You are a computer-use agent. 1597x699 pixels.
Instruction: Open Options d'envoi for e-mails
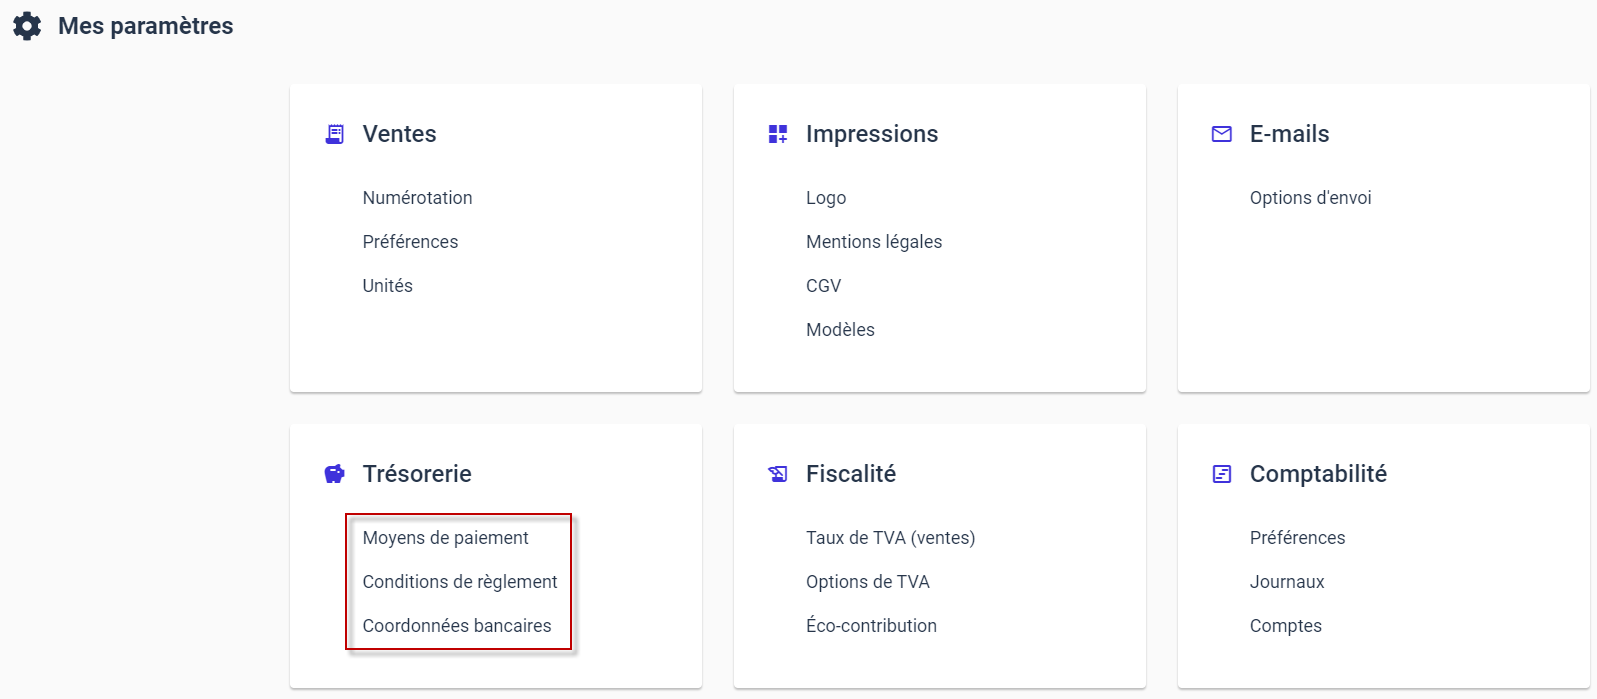[1310, 198]
